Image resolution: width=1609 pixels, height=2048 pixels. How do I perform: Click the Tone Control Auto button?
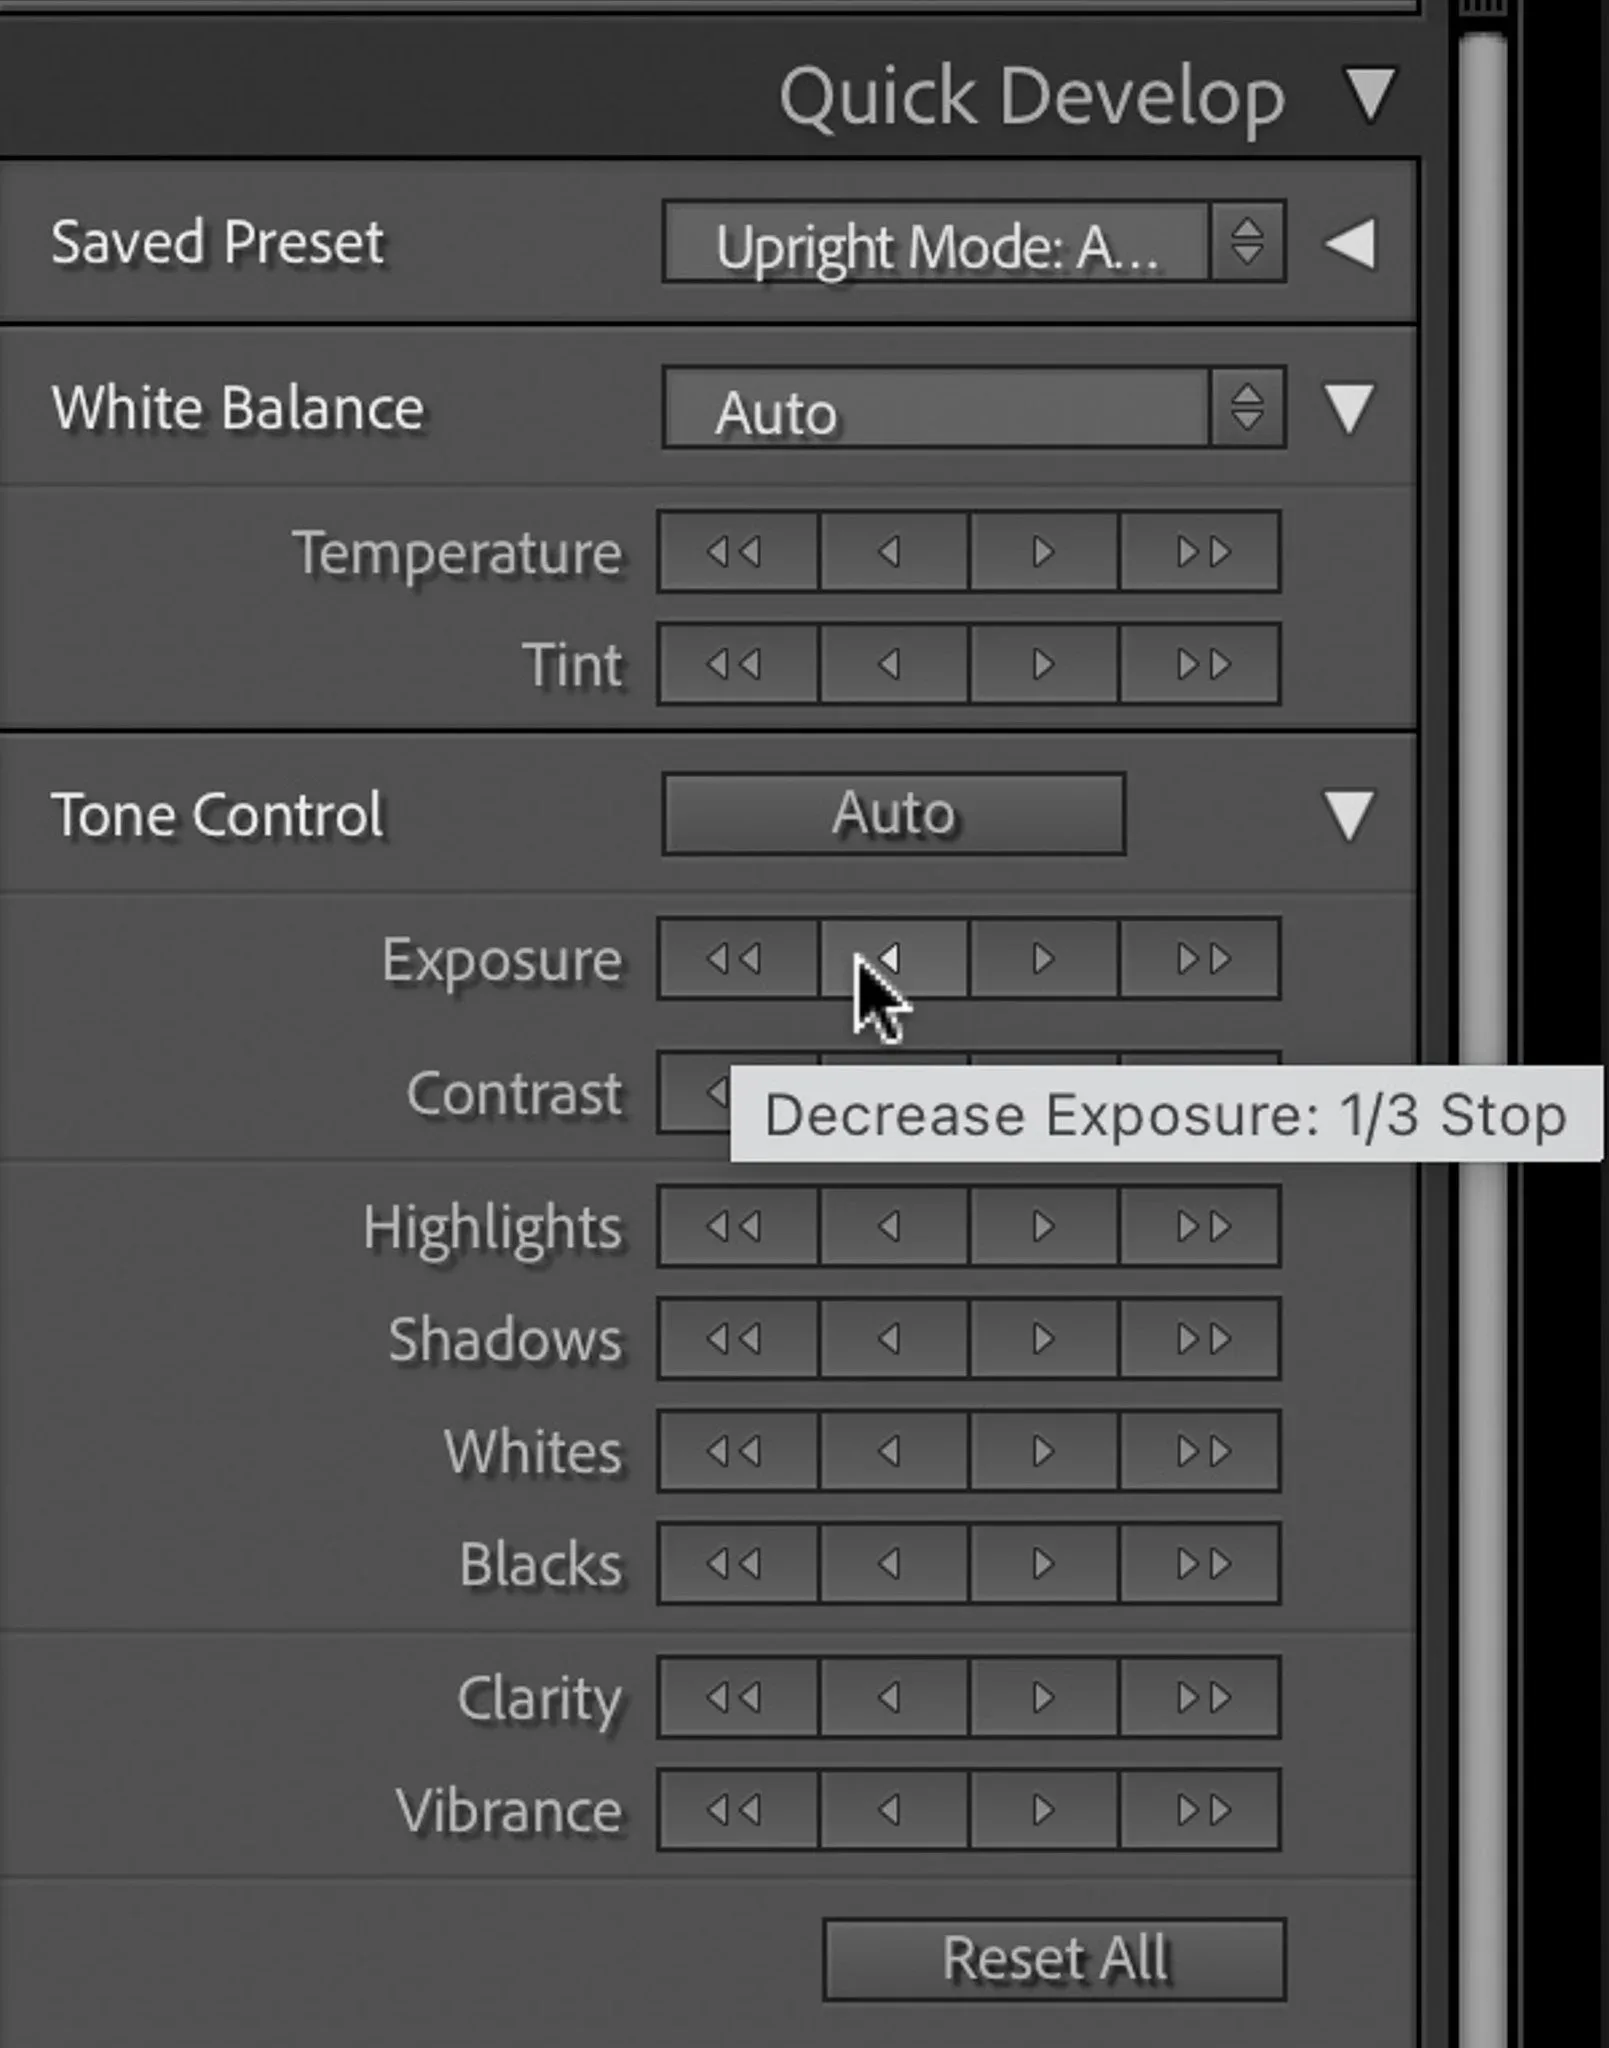893,813
